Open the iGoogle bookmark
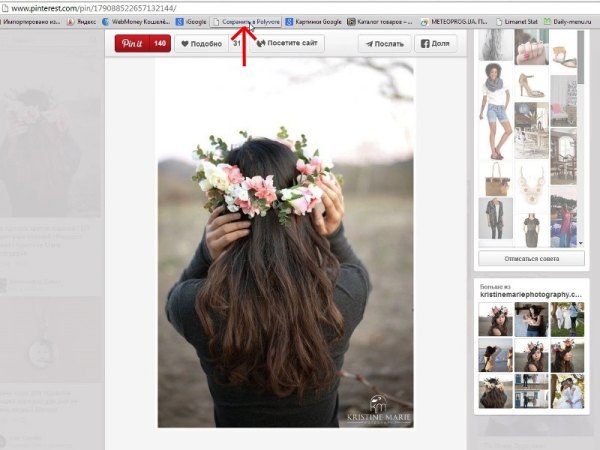600x450 pixels. 191,22
